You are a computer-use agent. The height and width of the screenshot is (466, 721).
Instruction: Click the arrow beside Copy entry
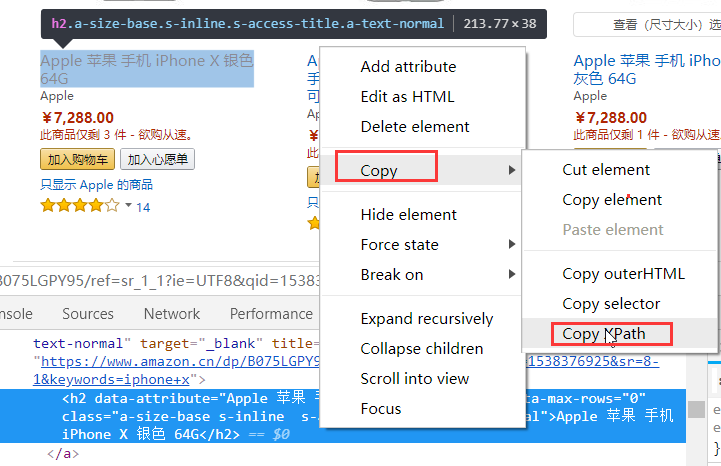coord(512,170)
